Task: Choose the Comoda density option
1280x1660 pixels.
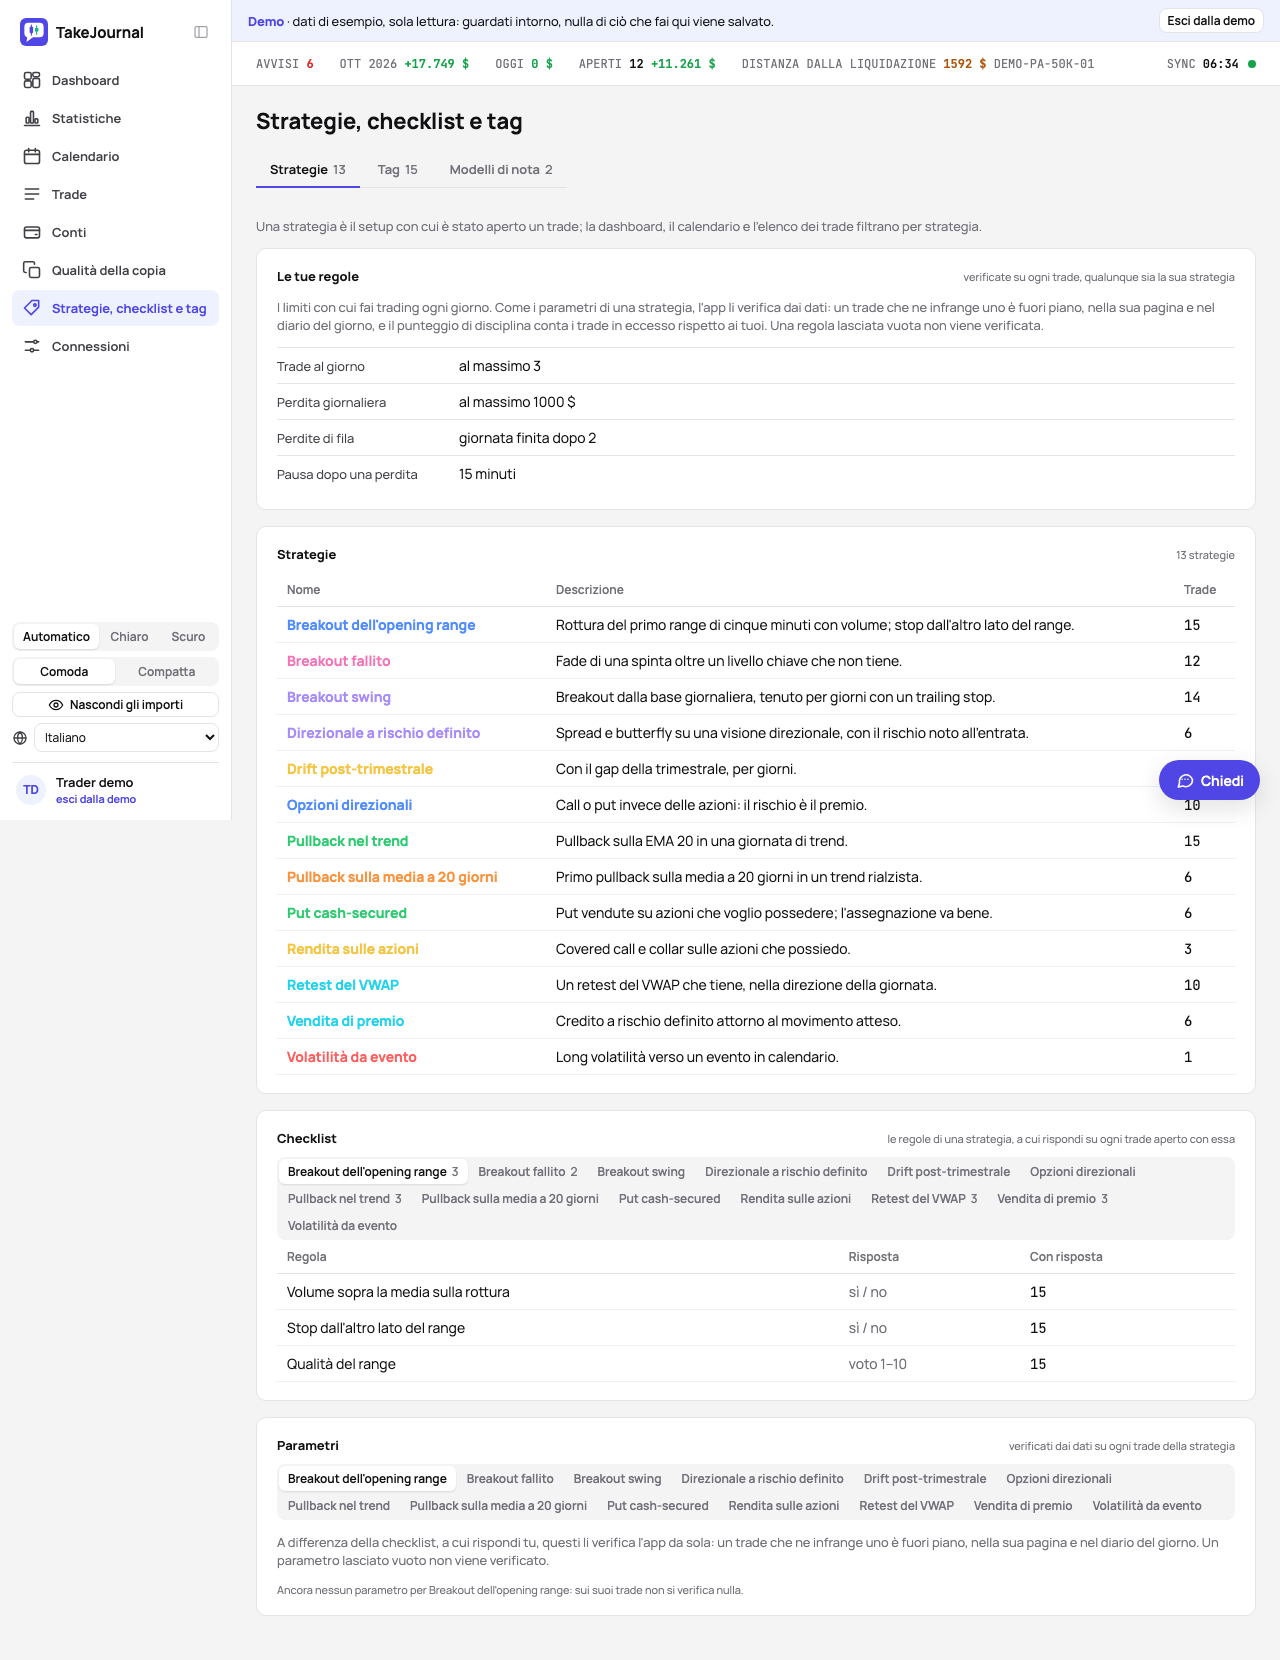Action: 64,672
